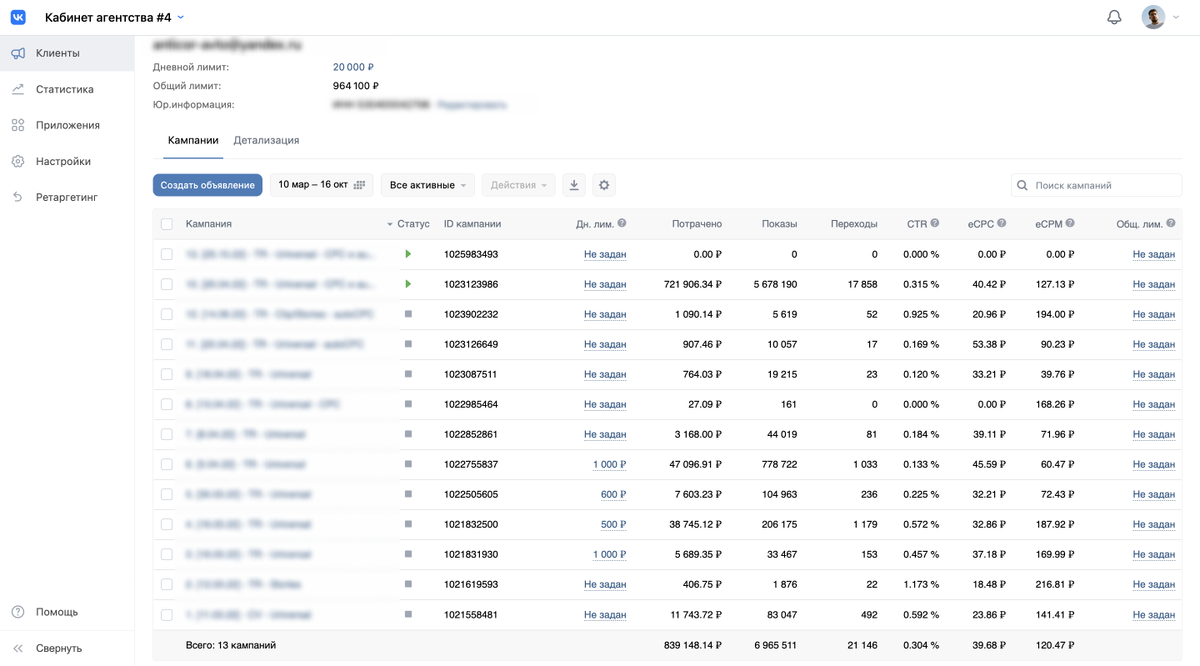Switch to the Детализация tab
This screenshot has width=1200, height=666.
coord(266,140)
